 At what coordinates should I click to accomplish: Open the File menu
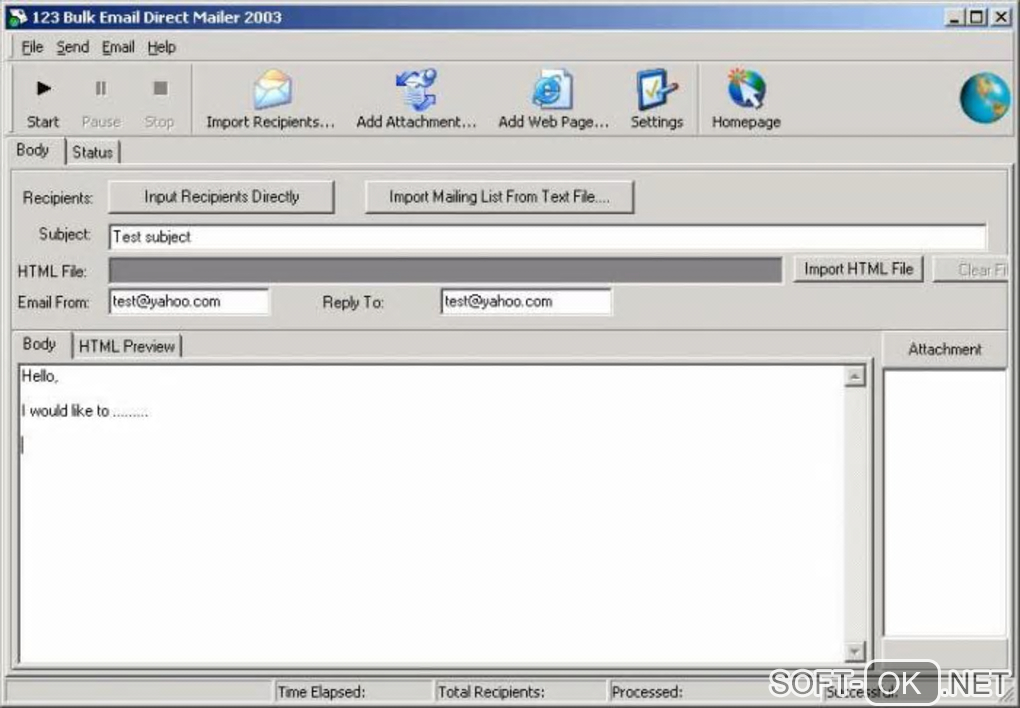click(x=32, y=48)
